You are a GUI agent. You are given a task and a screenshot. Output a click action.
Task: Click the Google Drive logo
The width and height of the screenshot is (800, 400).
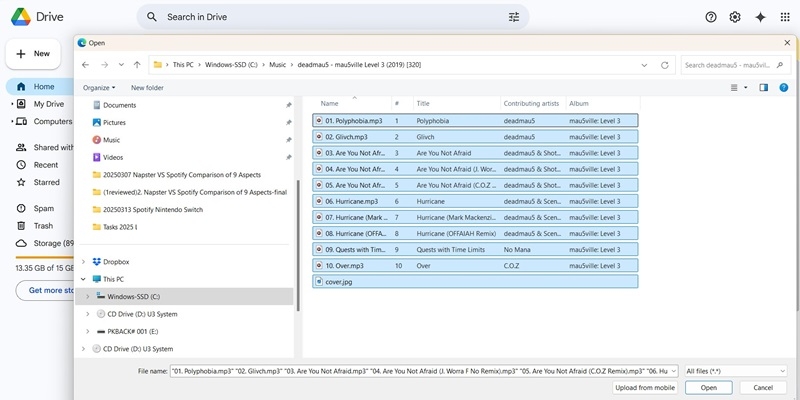[21, 17]
